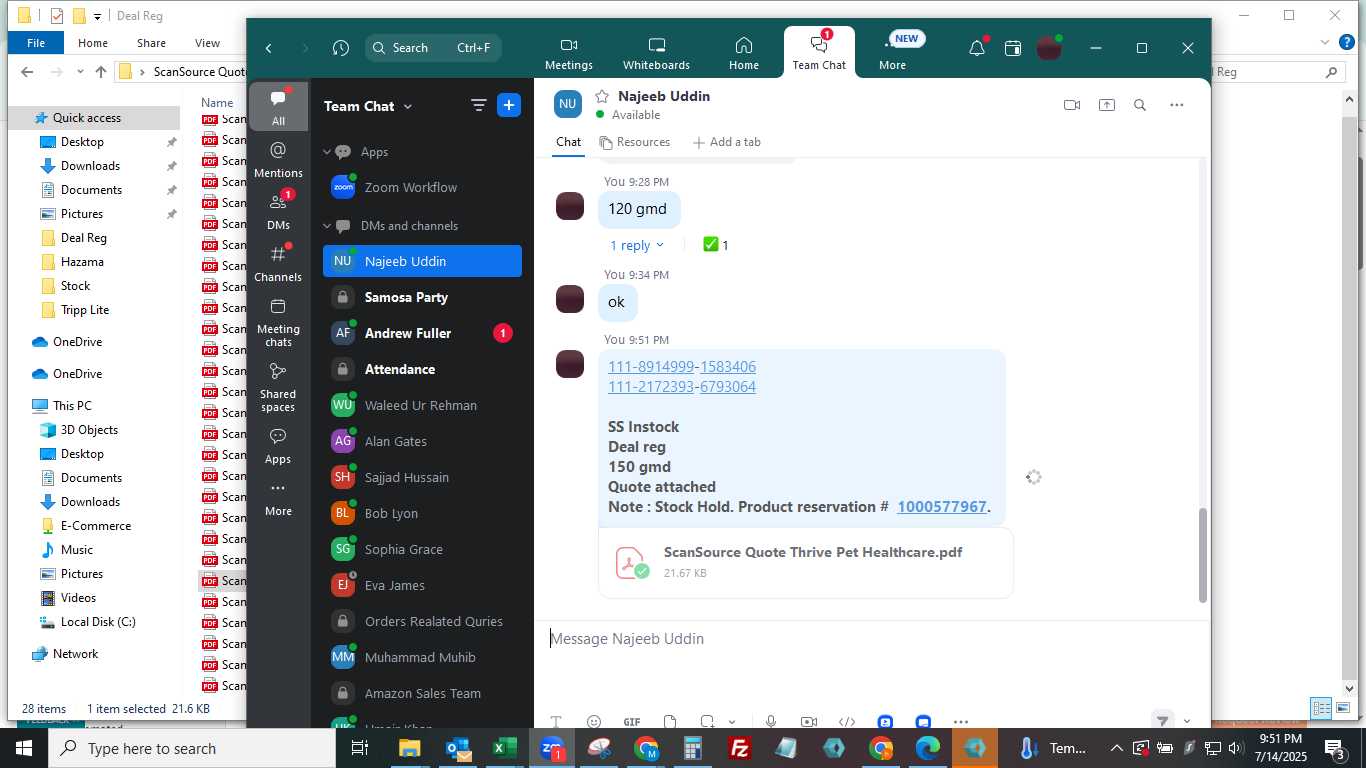This screenshot has width=1366, height=768.
Task: Open the screenshot options dropdown arrow
Action: [x=732, y=722]
